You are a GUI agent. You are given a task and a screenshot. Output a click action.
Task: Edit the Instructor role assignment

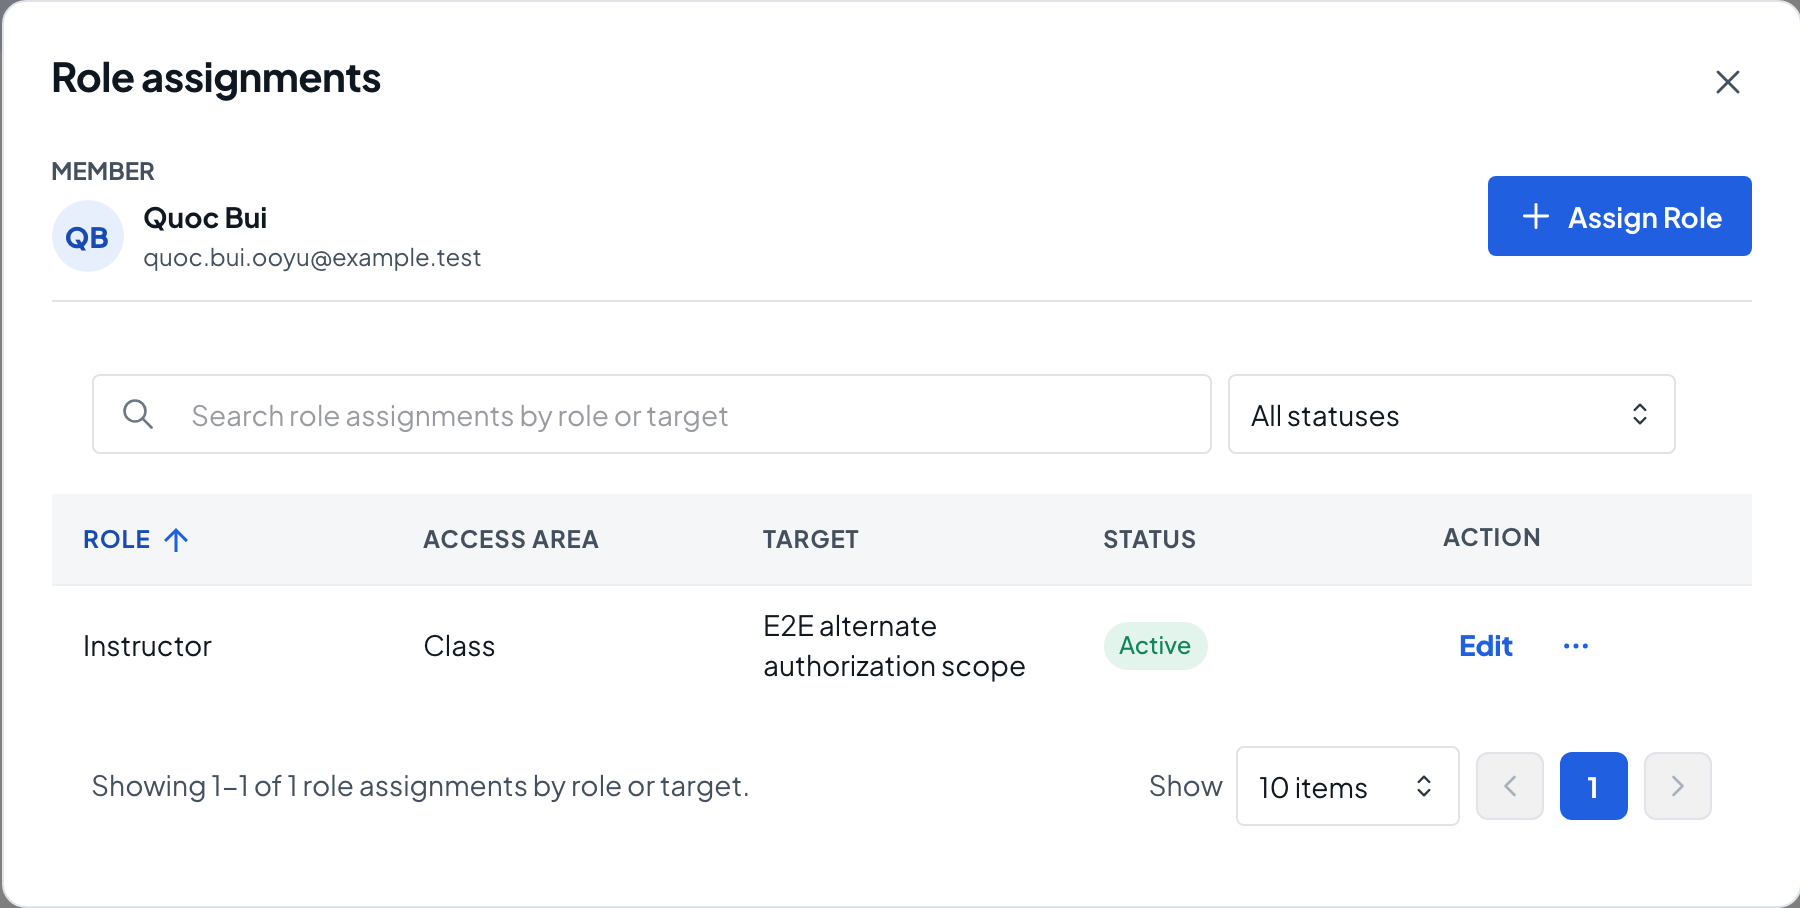click(x=1485, y=646)
